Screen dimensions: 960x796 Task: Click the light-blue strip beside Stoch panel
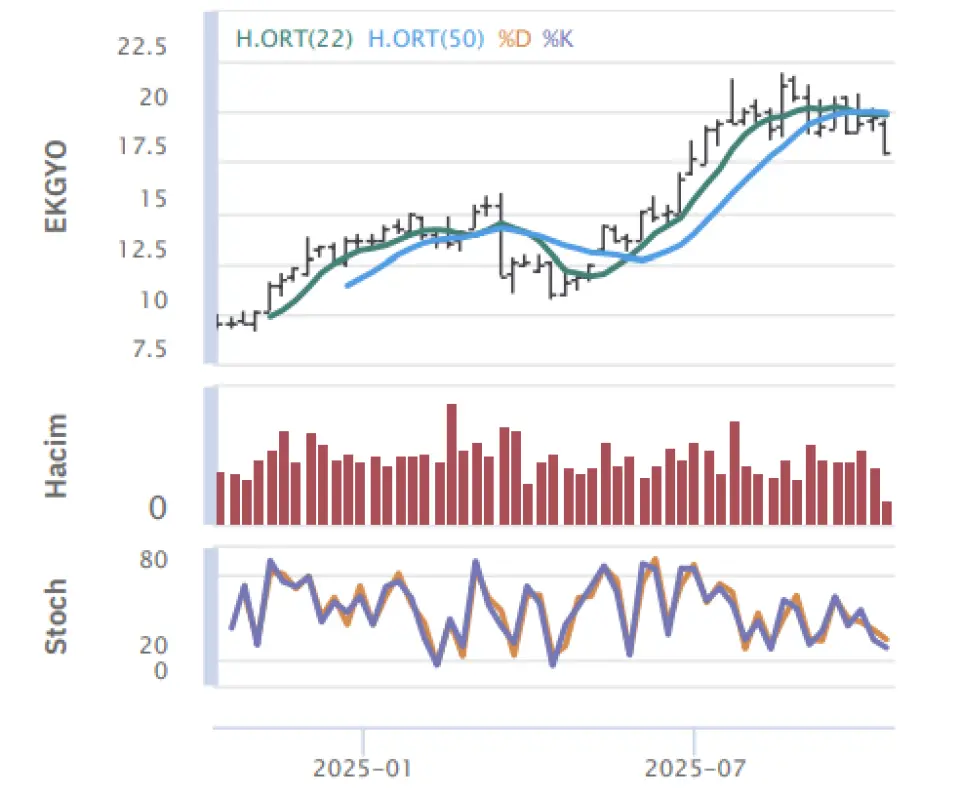coord(211,617)
